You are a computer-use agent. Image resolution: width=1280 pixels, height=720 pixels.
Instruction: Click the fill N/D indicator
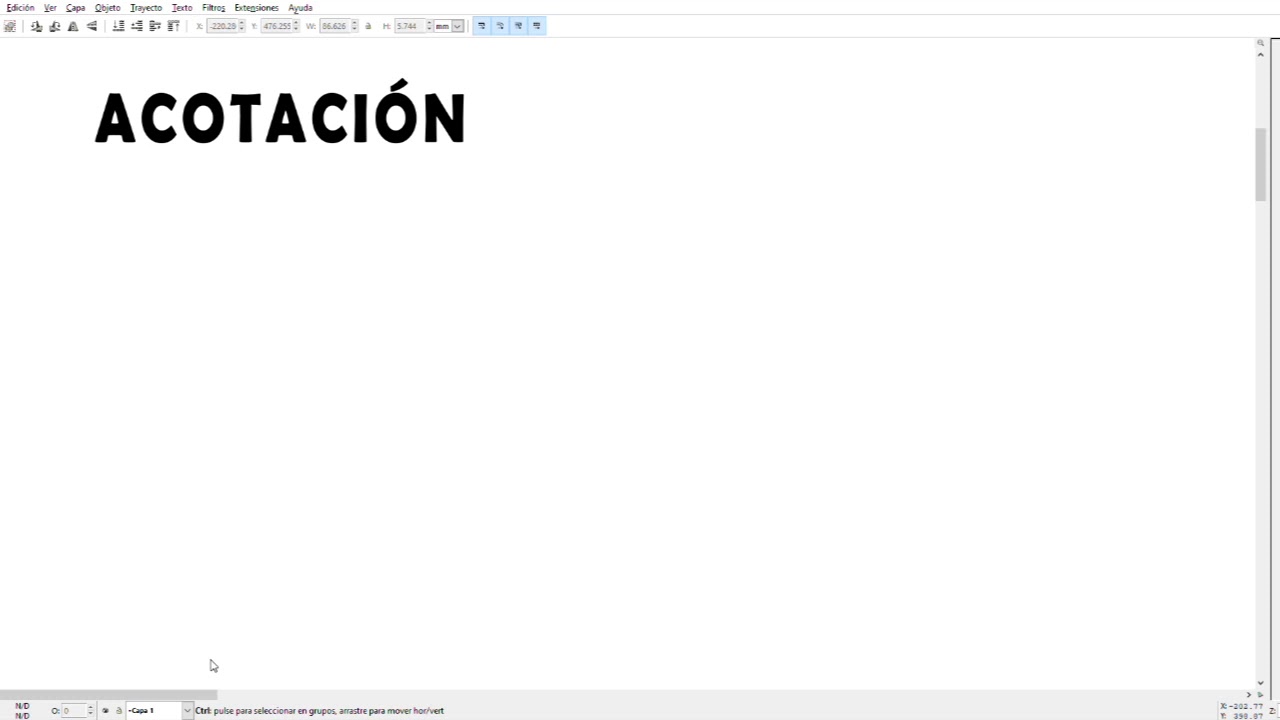[22, 706]
